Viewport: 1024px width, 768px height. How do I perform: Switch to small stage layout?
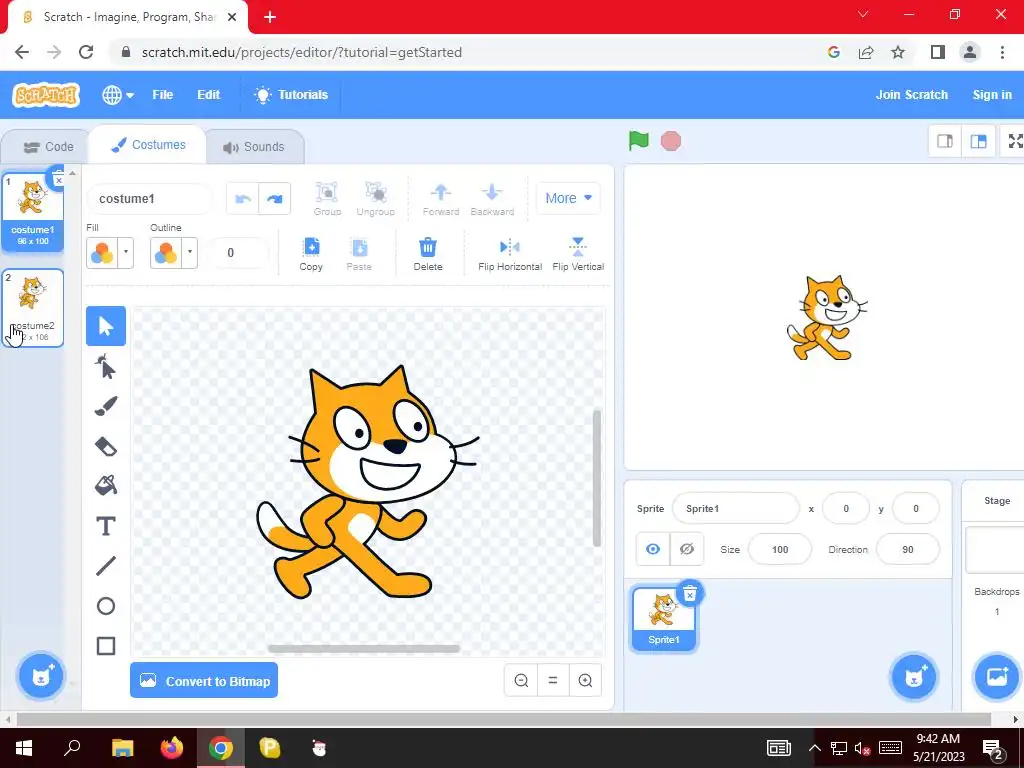pyautogui.click(x=945, y=141)
